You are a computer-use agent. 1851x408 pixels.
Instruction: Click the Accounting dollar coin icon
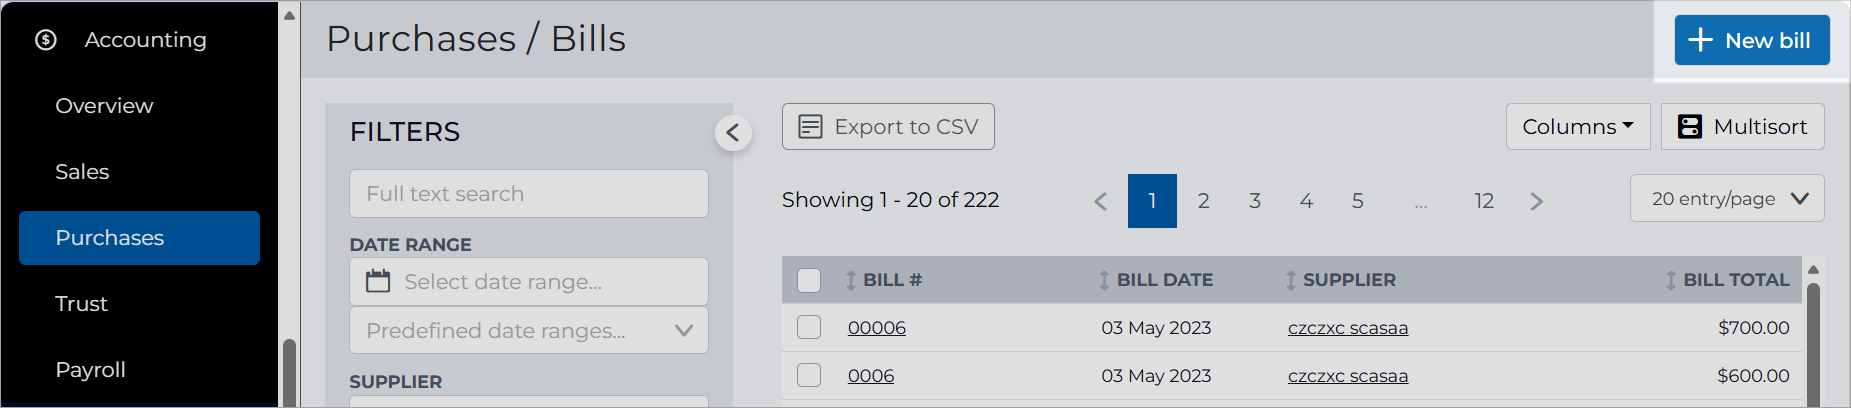point(46,40)
